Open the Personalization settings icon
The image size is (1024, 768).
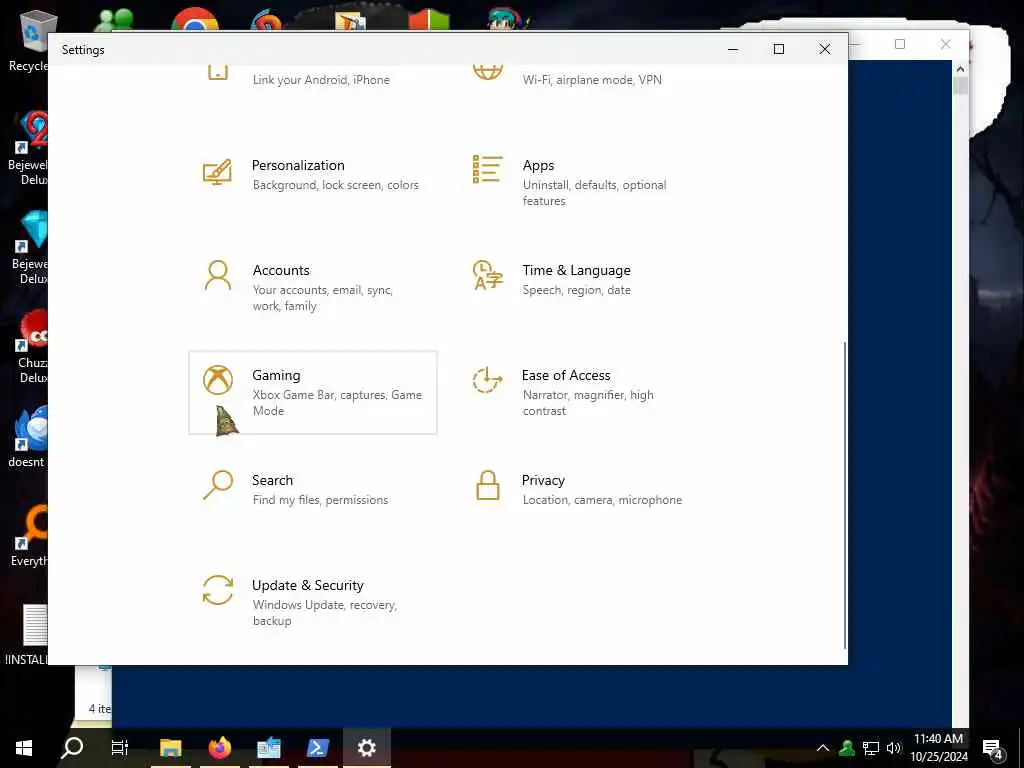pos(217,172)
